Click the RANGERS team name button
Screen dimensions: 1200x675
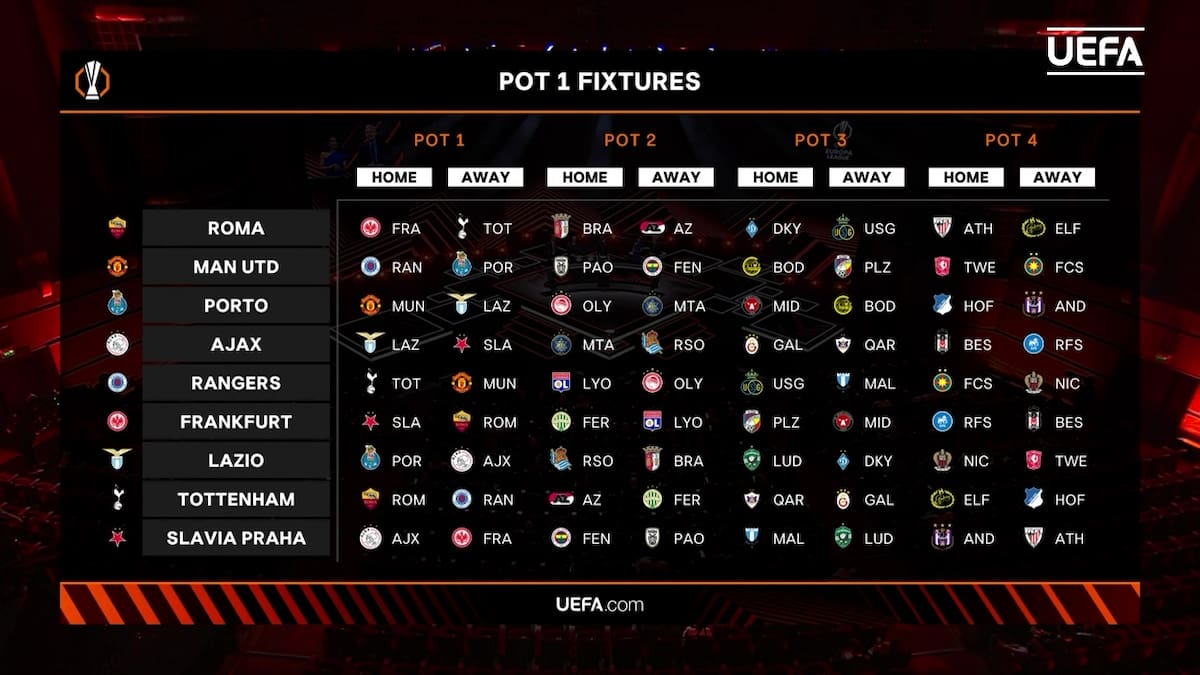(236, 383)
